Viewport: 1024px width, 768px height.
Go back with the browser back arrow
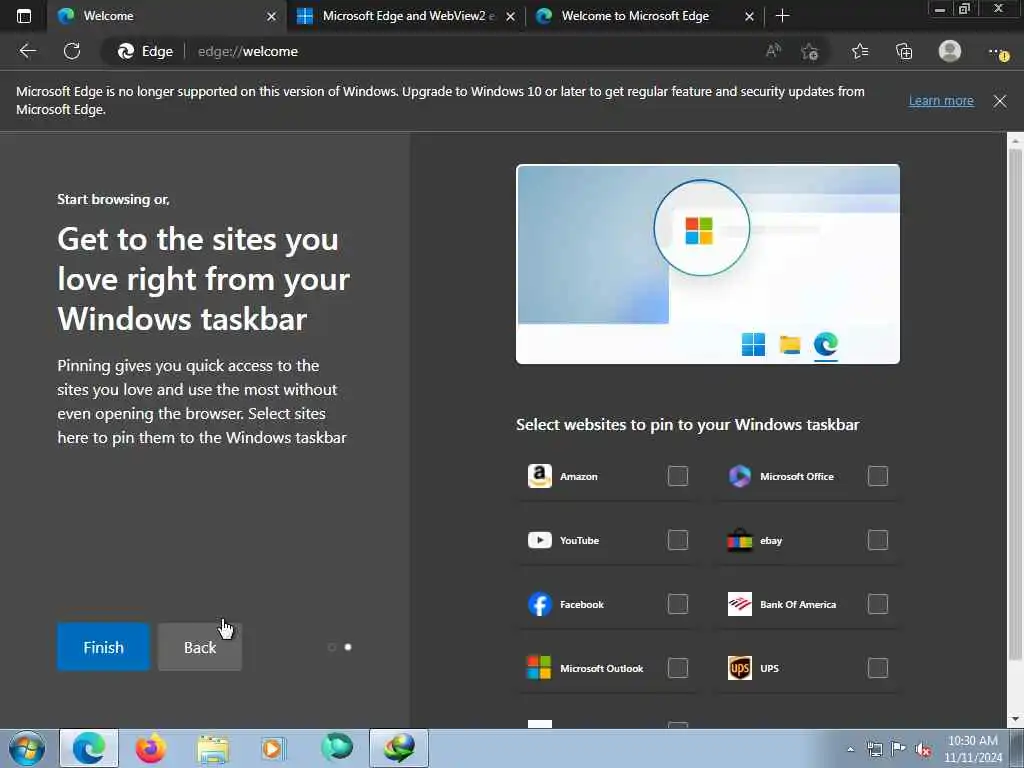[x=27, y=51]
